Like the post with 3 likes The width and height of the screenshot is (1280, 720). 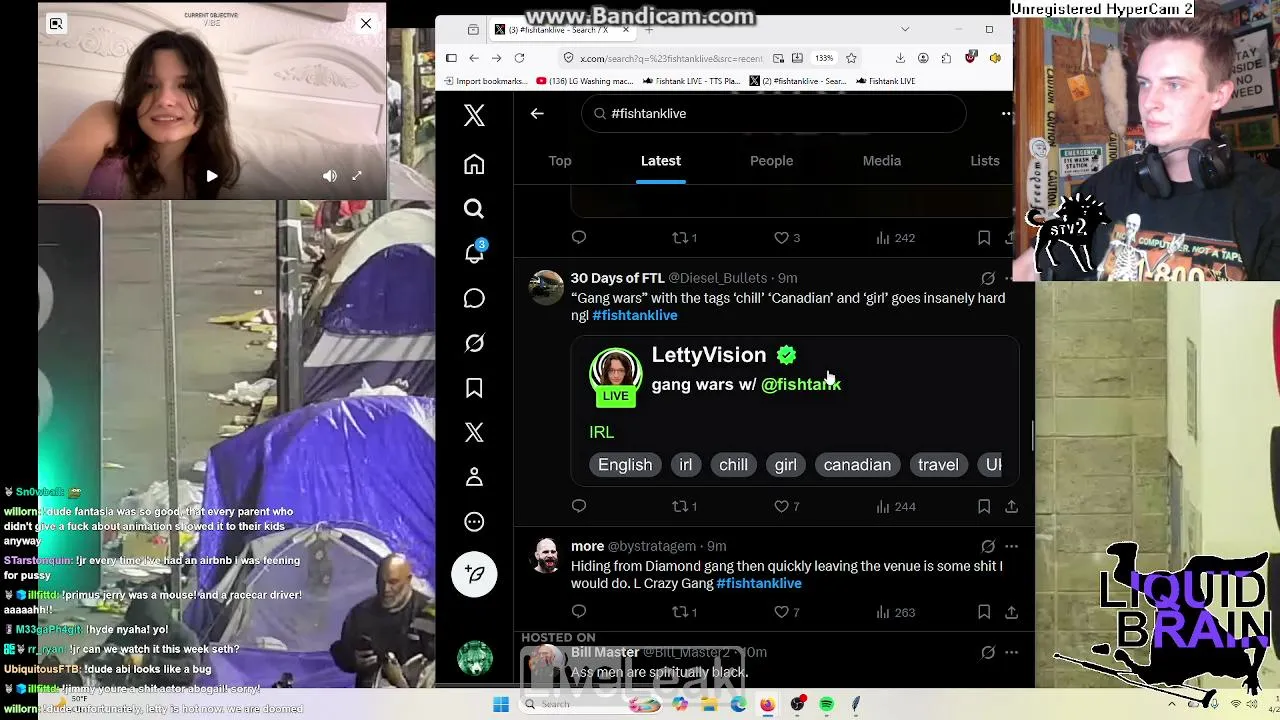point(787,238)
